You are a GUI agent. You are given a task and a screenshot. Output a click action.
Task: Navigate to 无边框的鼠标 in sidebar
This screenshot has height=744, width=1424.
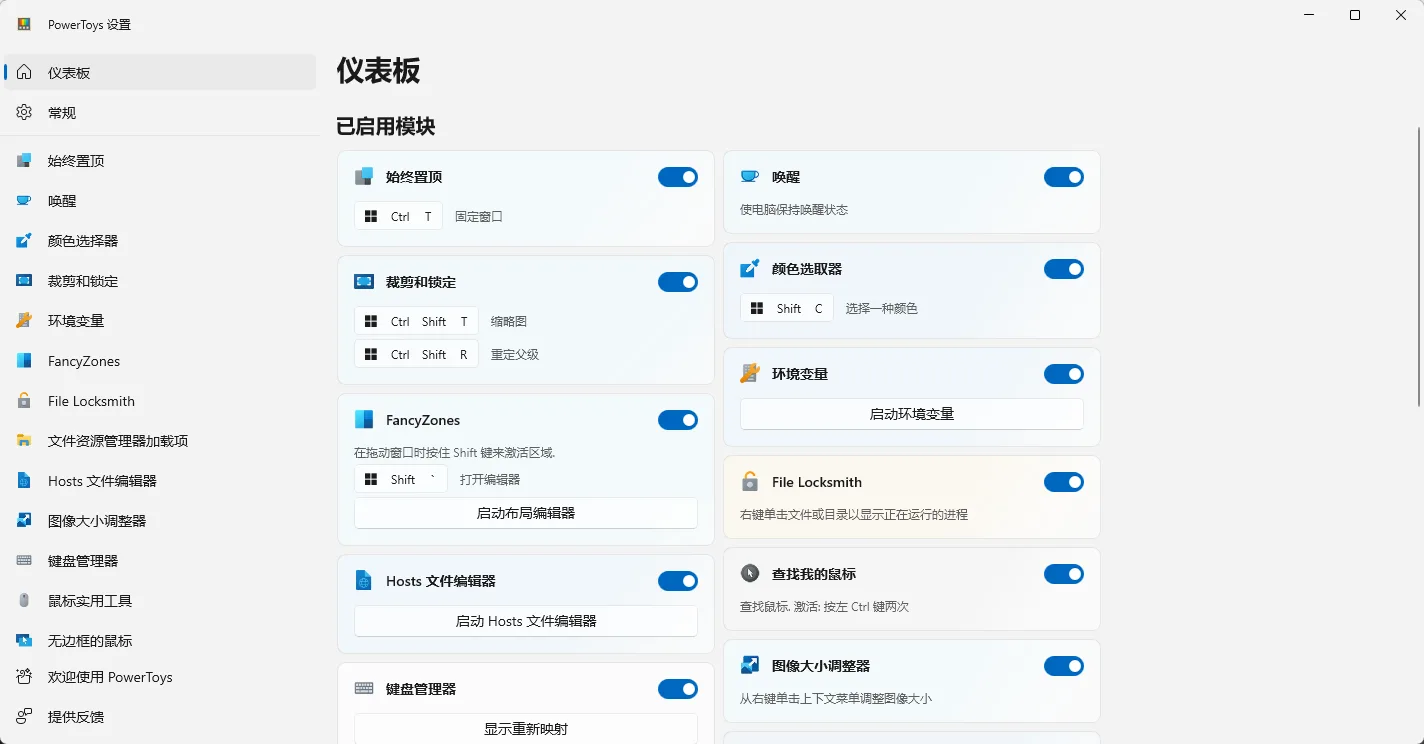pyautogui.click(x=160, y=641)
